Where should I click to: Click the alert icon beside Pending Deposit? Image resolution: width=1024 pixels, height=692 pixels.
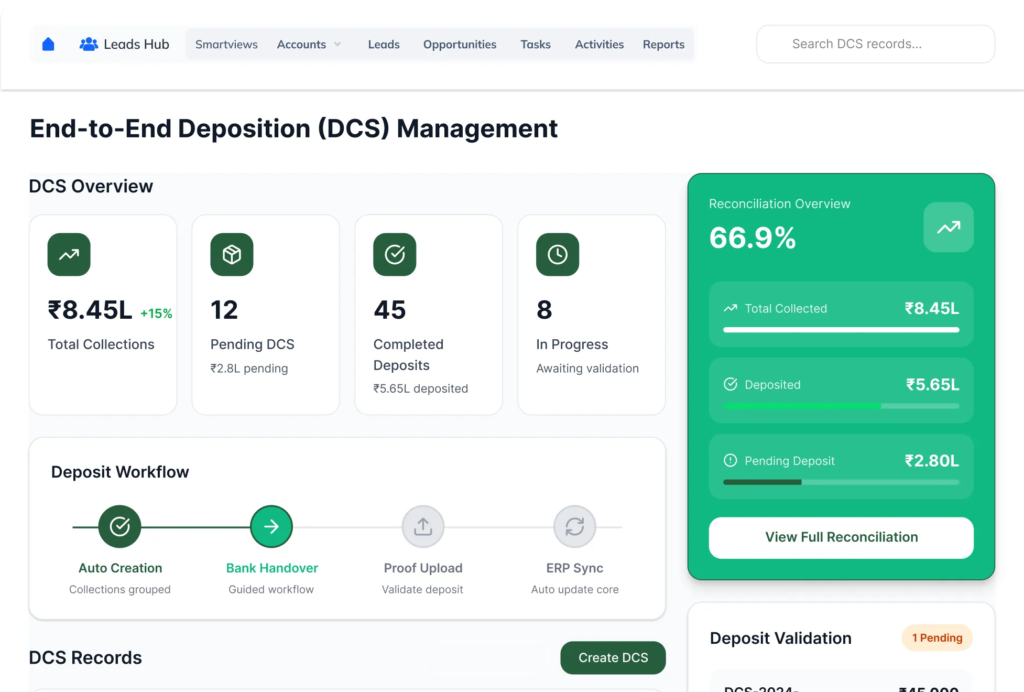pos(730,461)
